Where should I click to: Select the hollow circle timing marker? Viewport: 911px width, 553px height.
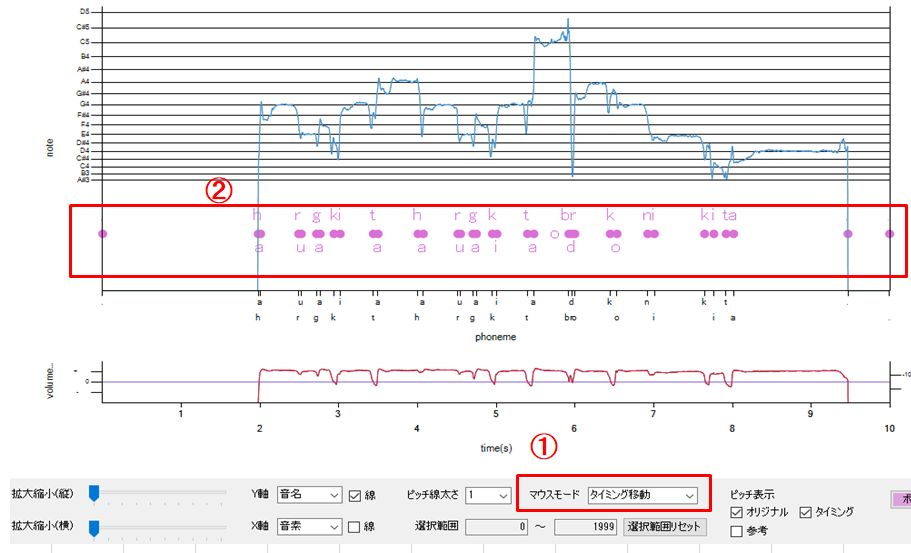pyautogui.click(x=555, y=234)
